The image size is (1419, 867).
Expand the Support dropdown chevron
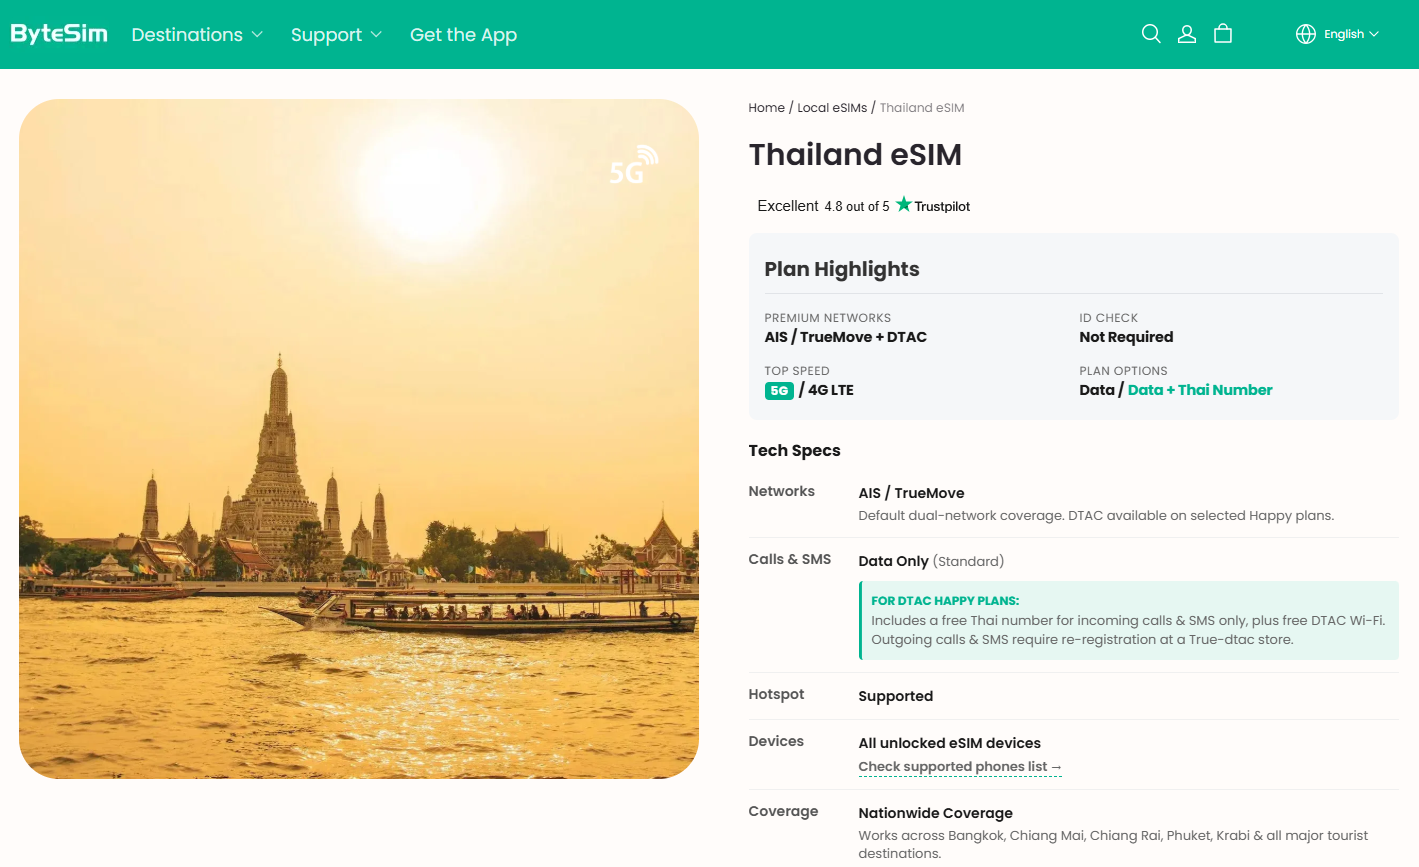tap(376, 34)
